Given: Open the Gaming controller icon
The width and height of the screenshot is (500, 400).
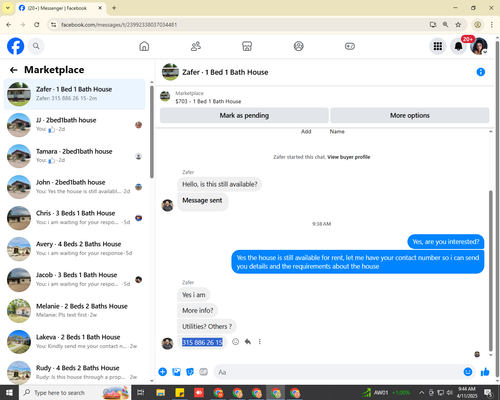Looking at the screenshot, I should point(350,46).
